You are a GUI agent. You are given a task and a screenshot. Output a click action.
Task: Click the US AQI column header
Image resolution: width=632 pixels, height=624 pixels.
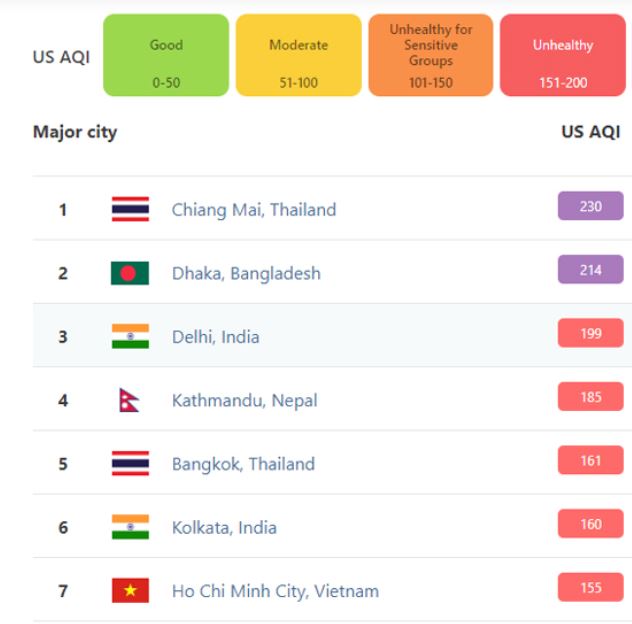(590, 132)
